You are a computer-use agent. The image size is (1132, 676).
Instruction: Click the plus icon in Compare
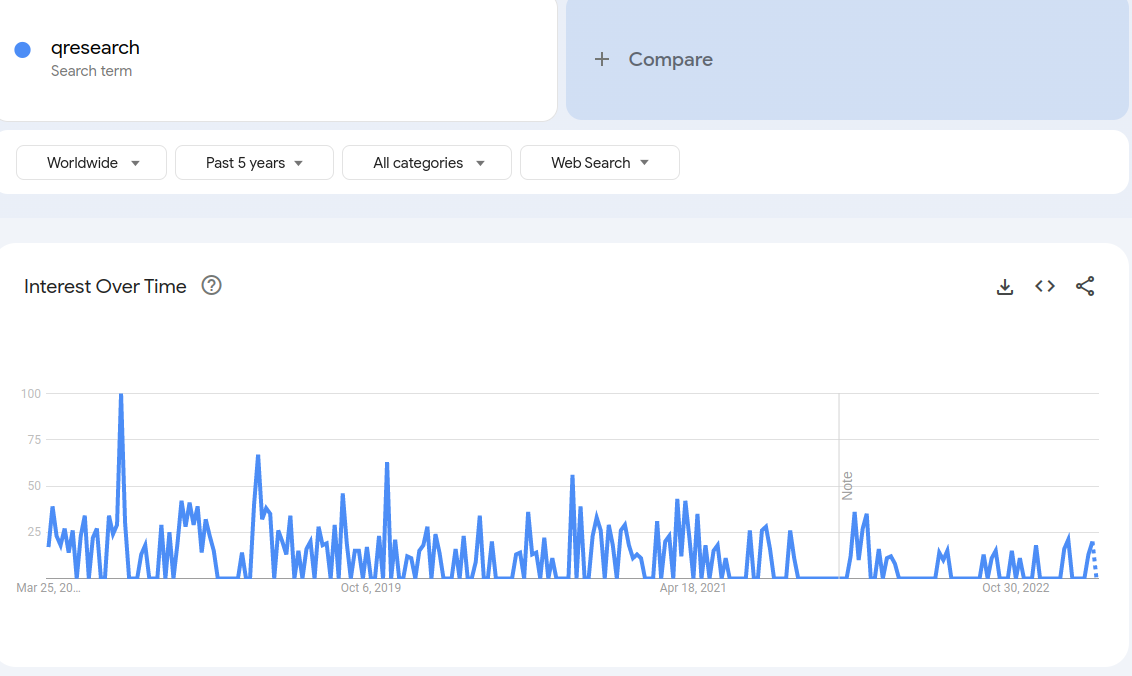click(601, 59)
